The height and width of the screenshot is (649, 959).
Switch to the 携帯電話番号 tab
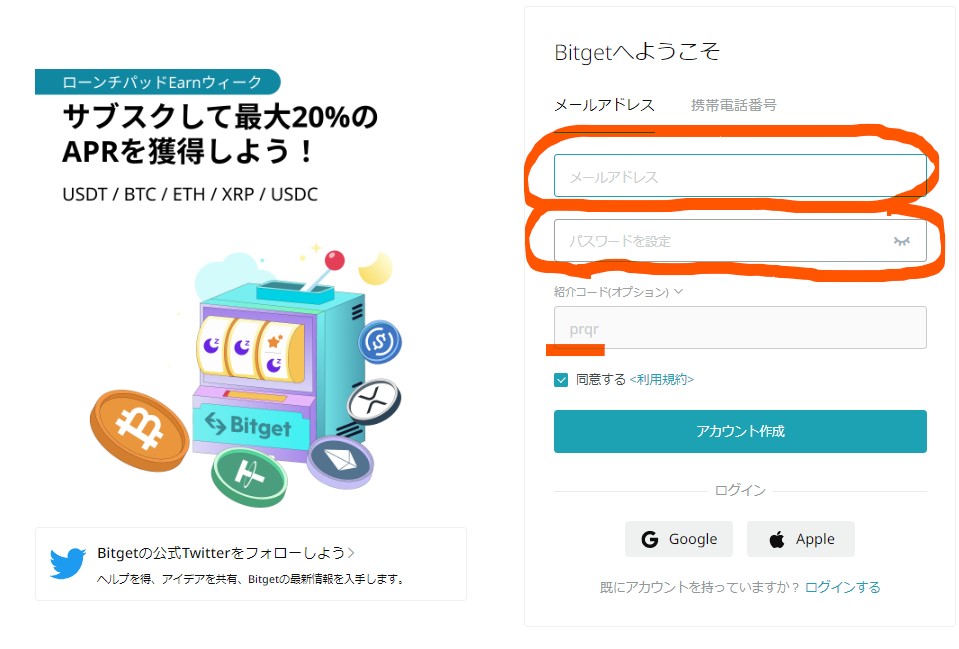click(733, 105)
